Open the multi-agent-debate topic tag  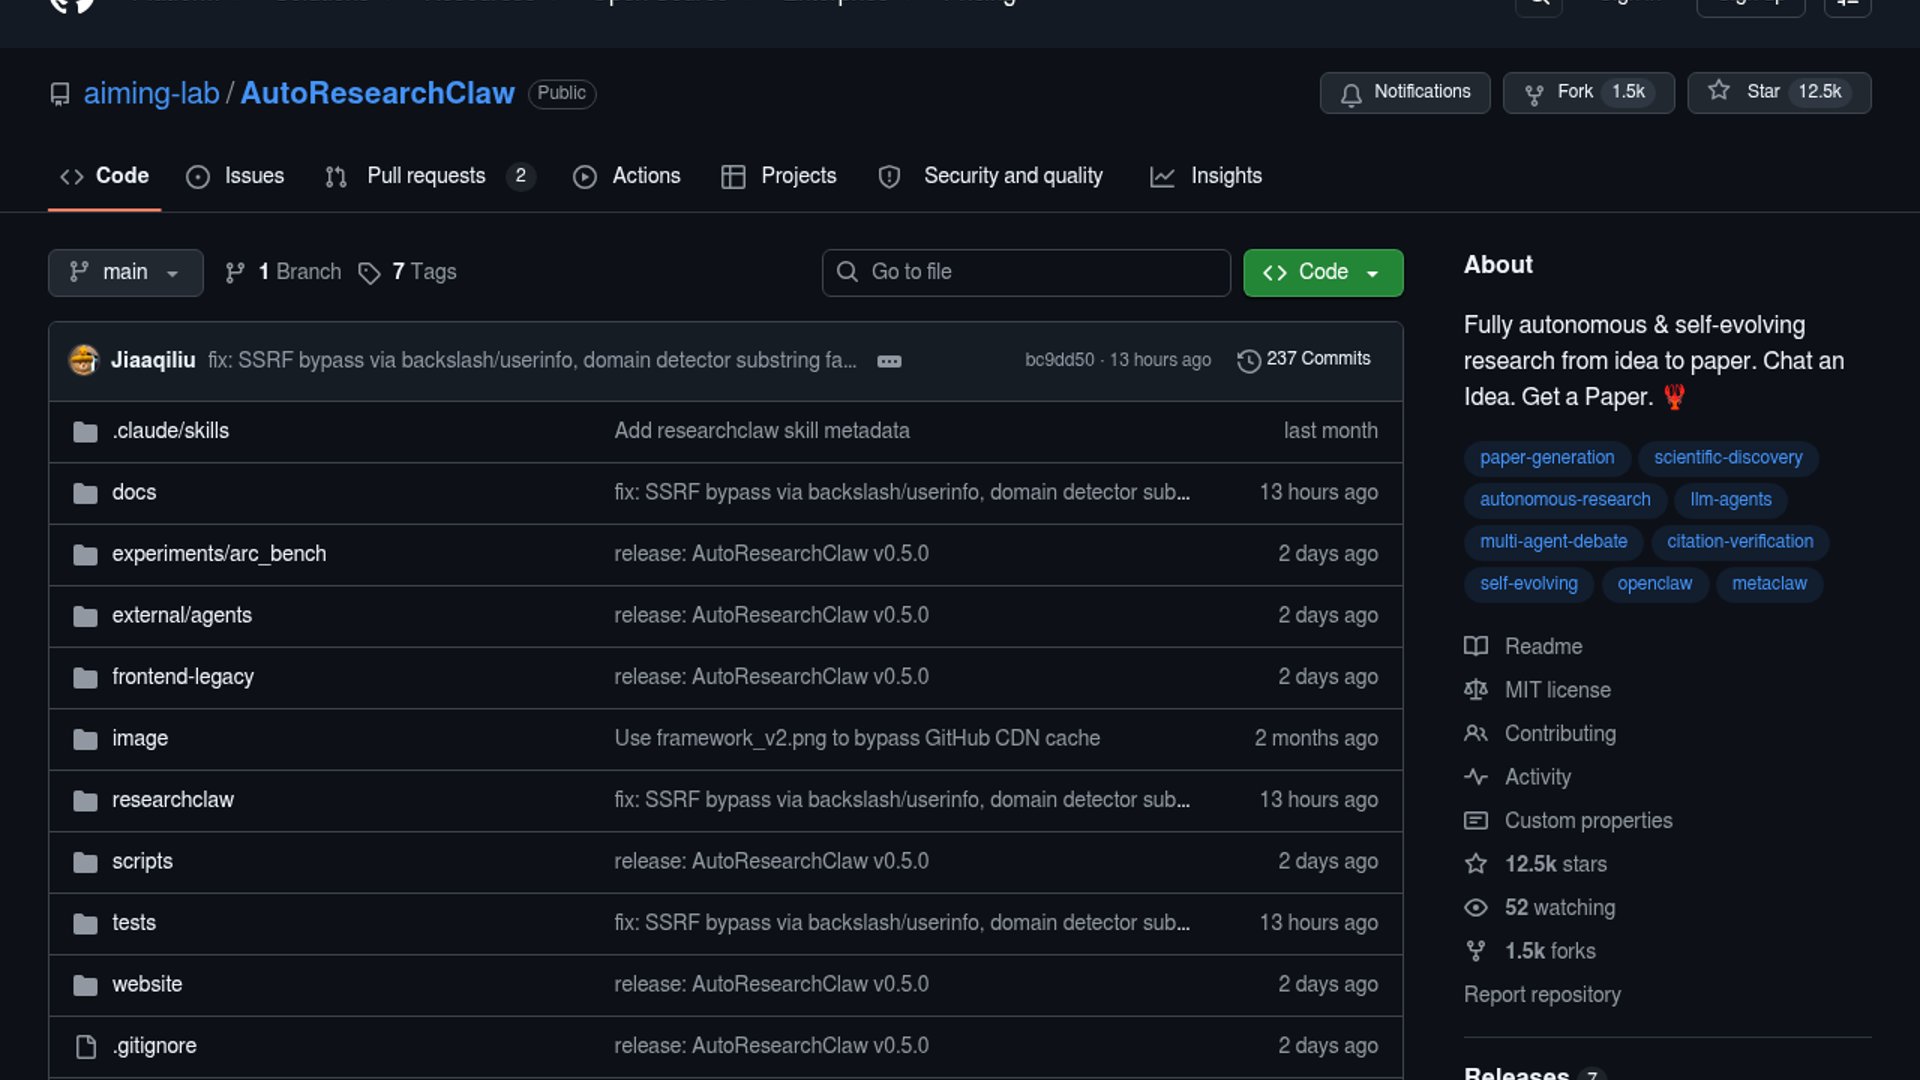1553,542
